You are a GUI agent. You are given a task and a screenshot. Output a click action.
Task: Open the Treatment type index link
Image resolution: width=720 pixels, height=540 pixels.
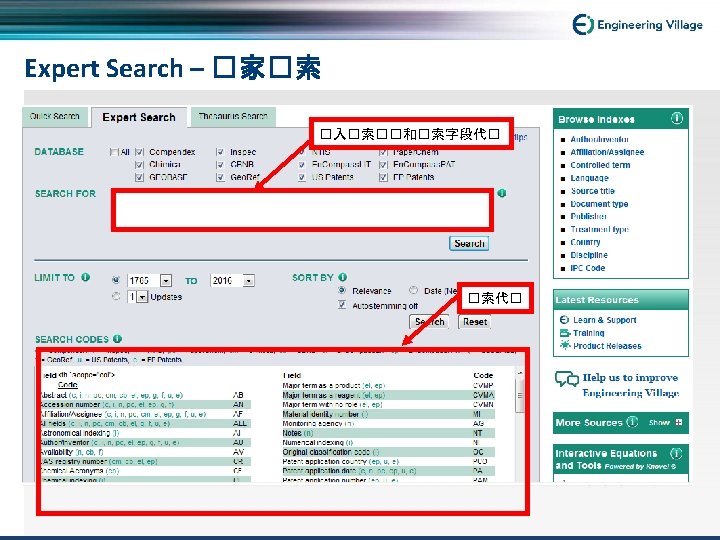pos(600,229)
